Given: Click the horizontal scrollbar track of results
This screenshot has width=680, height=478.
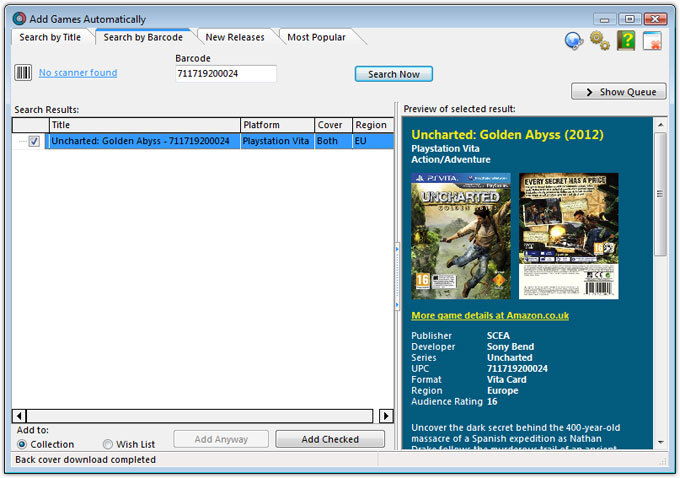Looking at the screenshot, I should pos(199,416).
